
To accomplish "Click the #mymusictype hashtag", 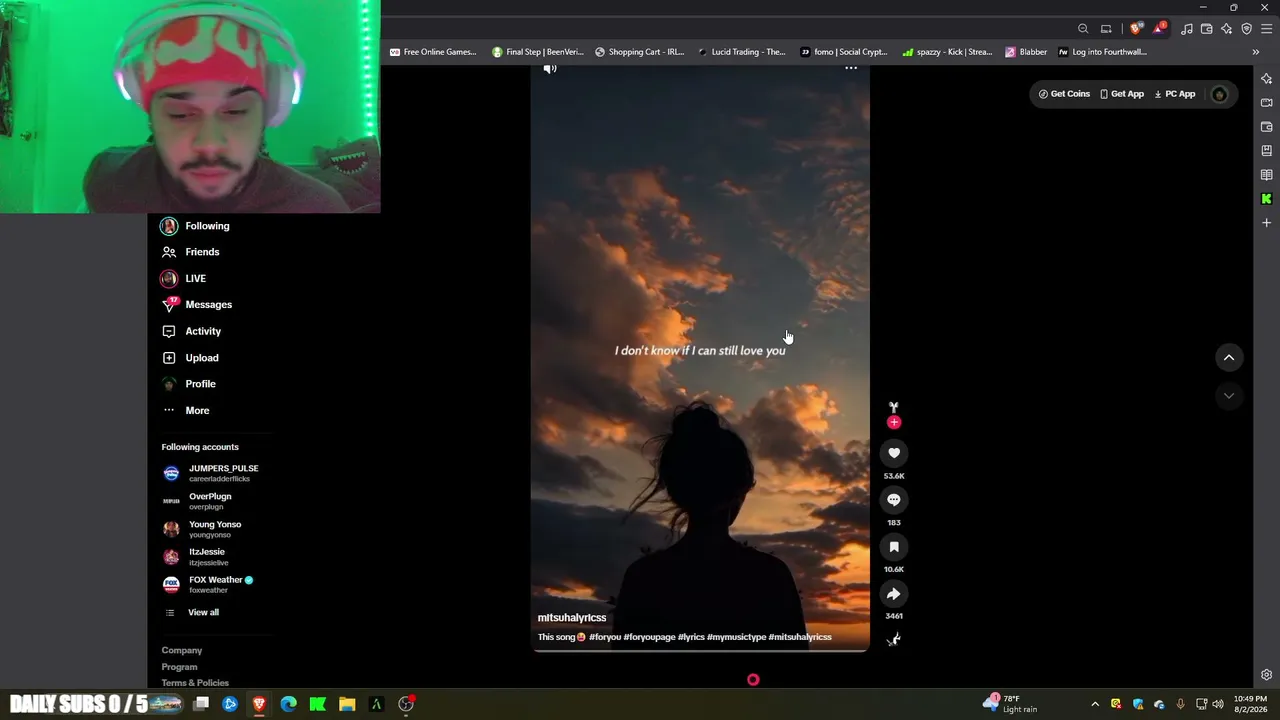I will (x=736, y=637).
